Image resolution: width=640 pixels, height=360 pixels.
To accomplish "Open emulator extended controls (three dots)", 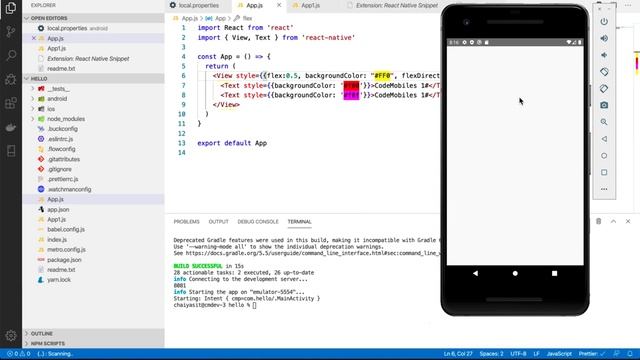I will pyautogui.click(x=604, y=189).
